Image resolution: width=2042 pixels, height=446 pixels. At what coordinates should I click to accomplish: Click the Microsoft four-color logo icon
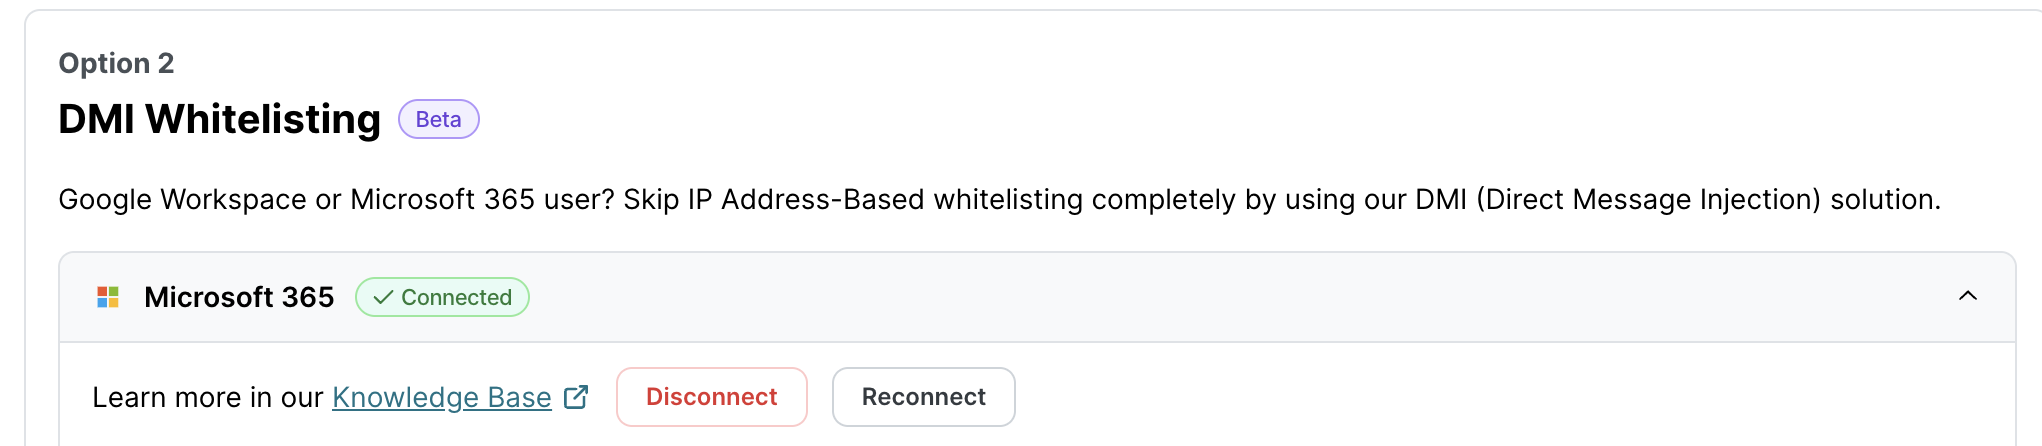point(108,297)
